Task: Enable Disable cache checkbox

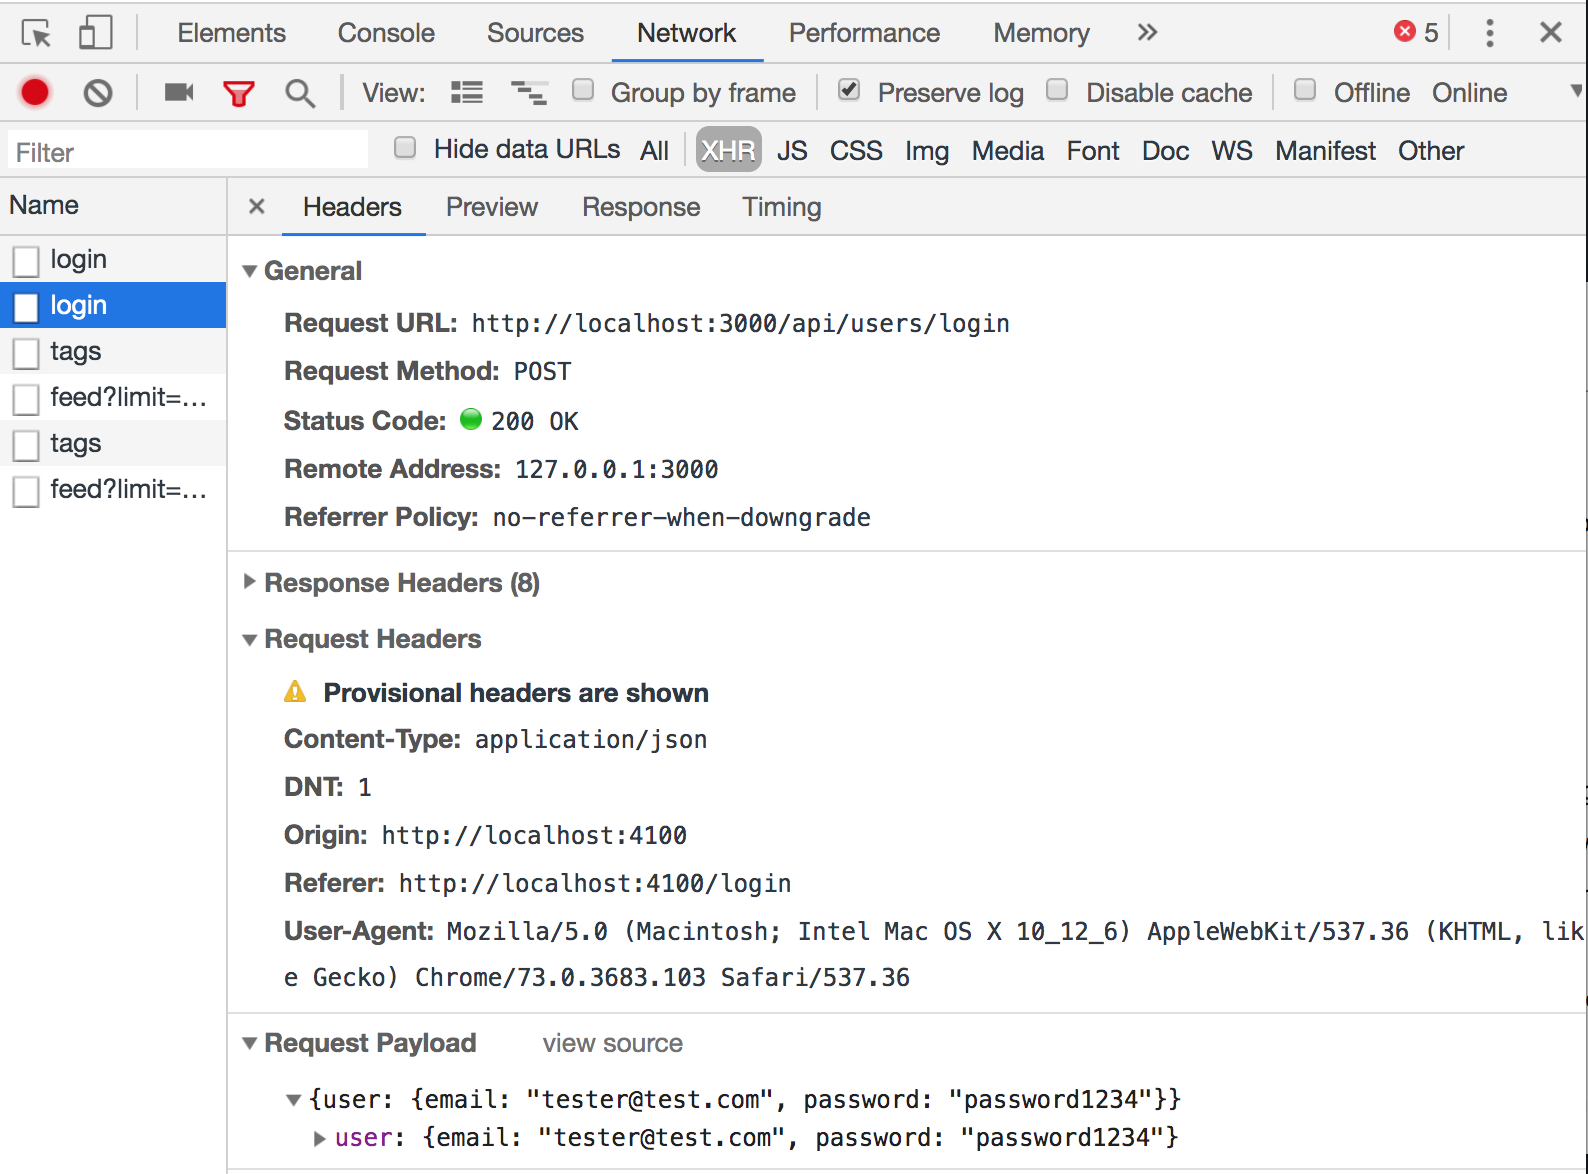Action: tap(1057, 90)
